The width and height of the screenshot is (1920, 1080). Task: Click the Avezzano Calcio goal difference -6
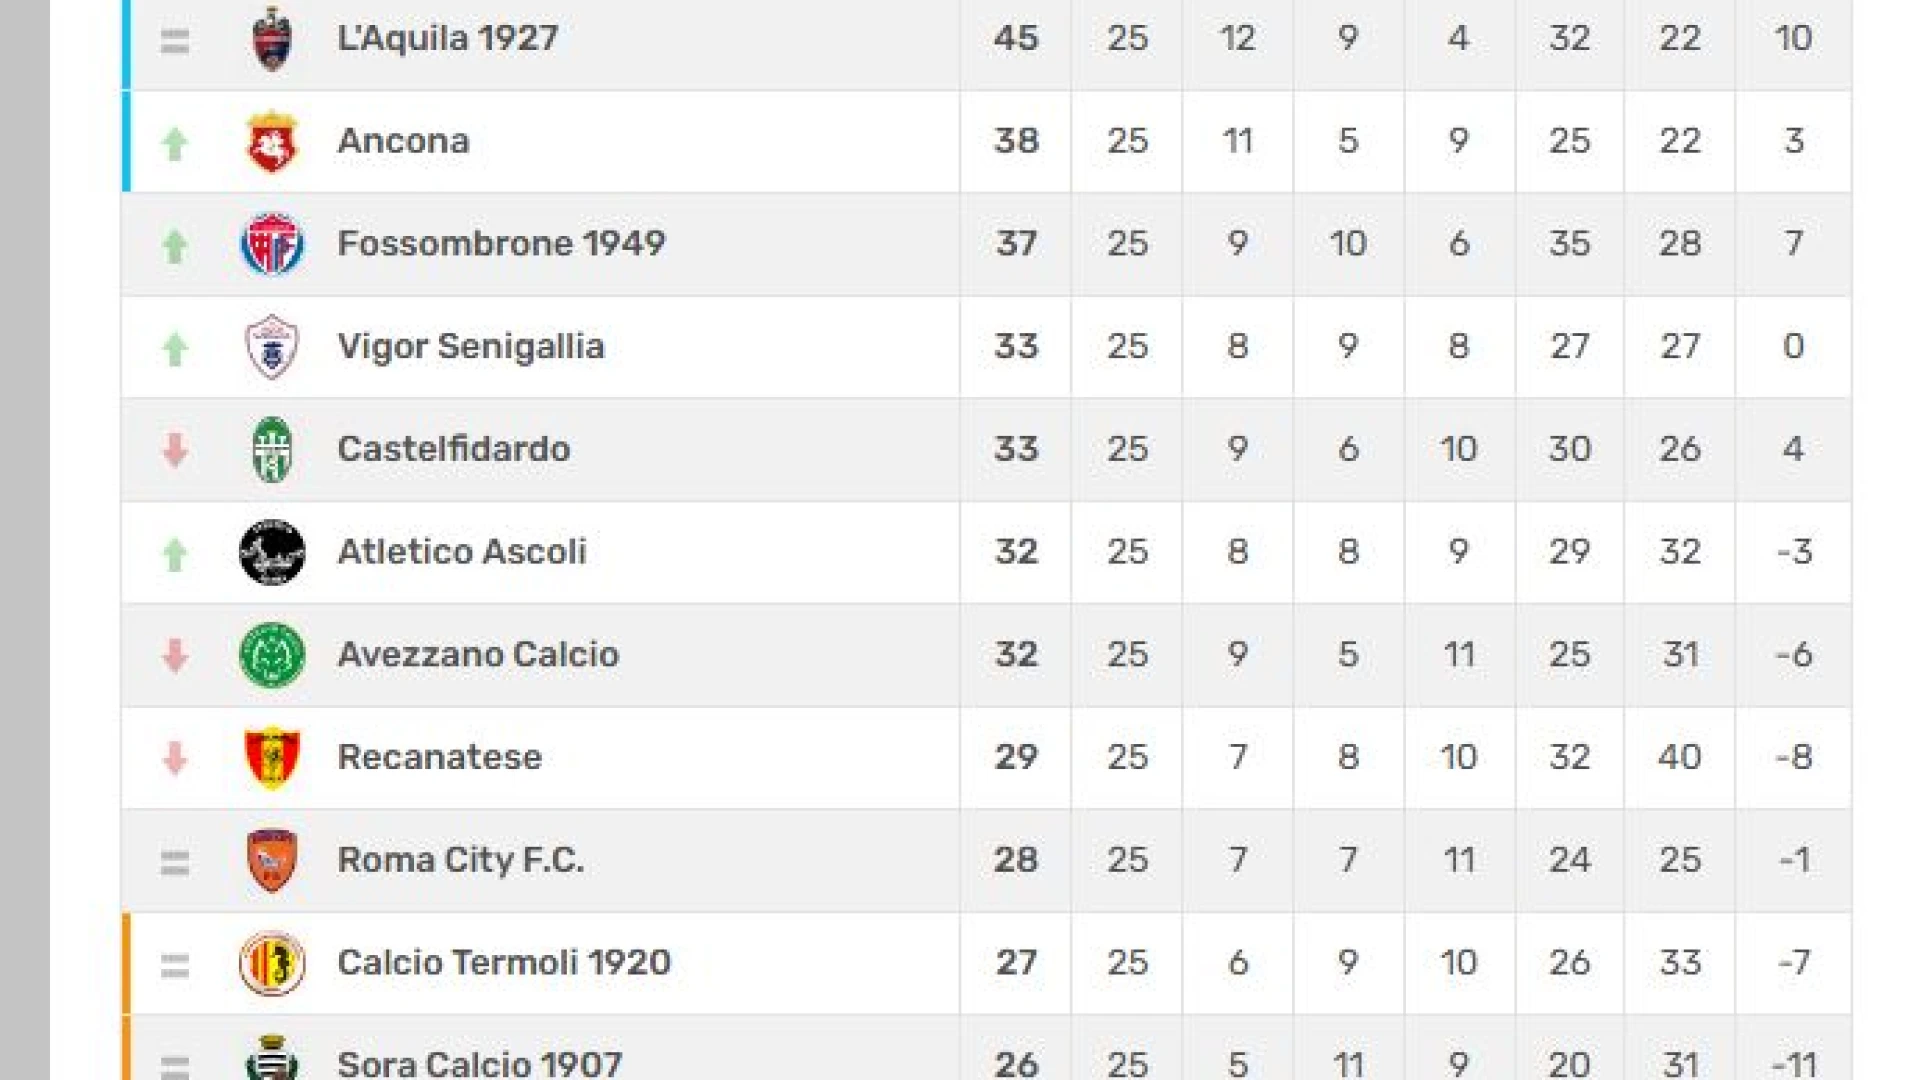pyautogui.click(x=1794, y=654)
